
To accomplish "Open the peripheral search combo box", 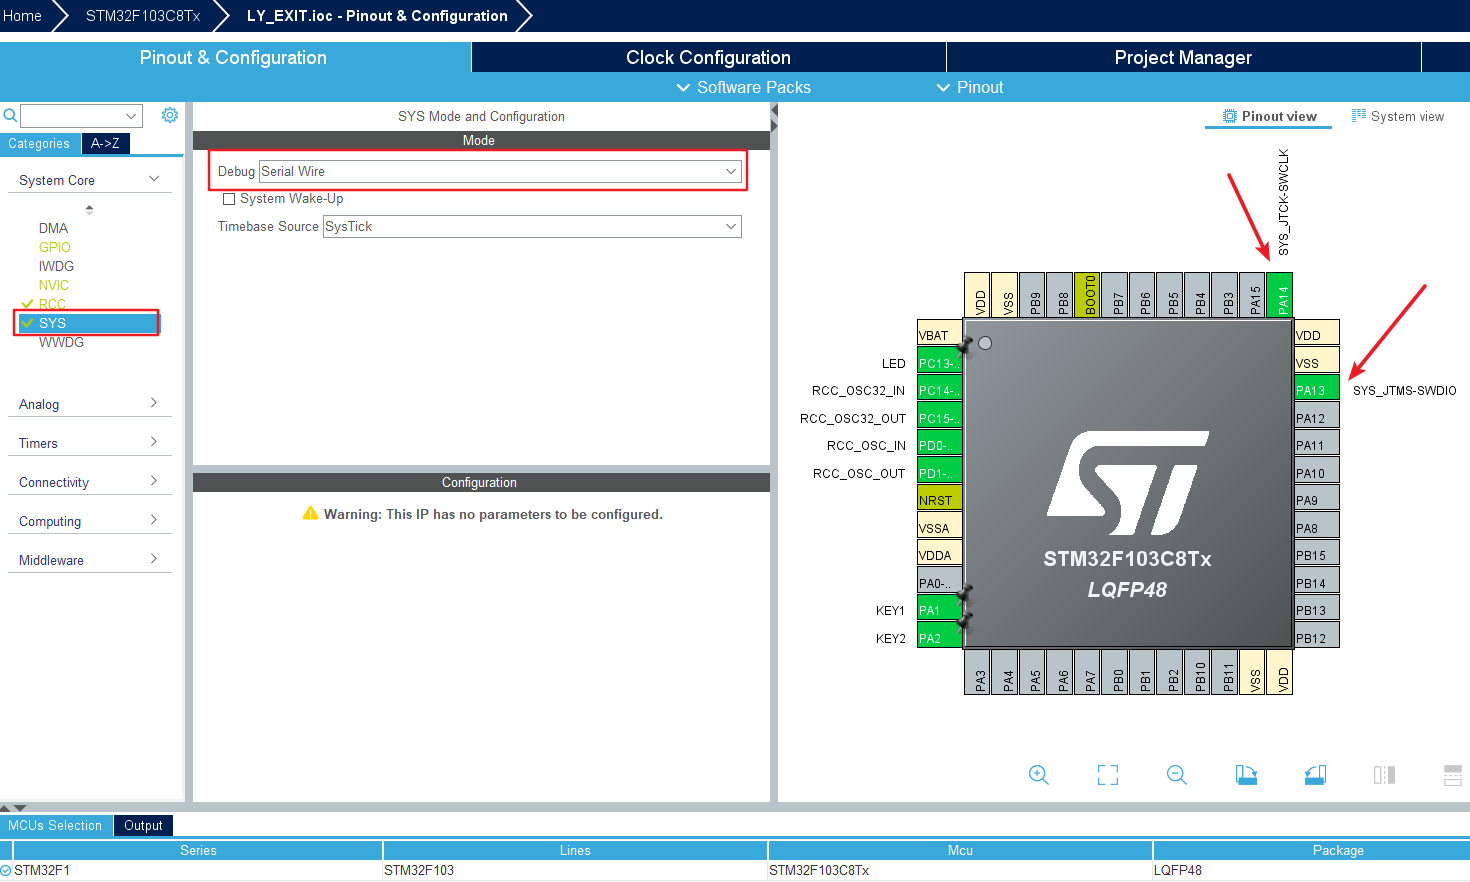I will (x=81, y=116).
